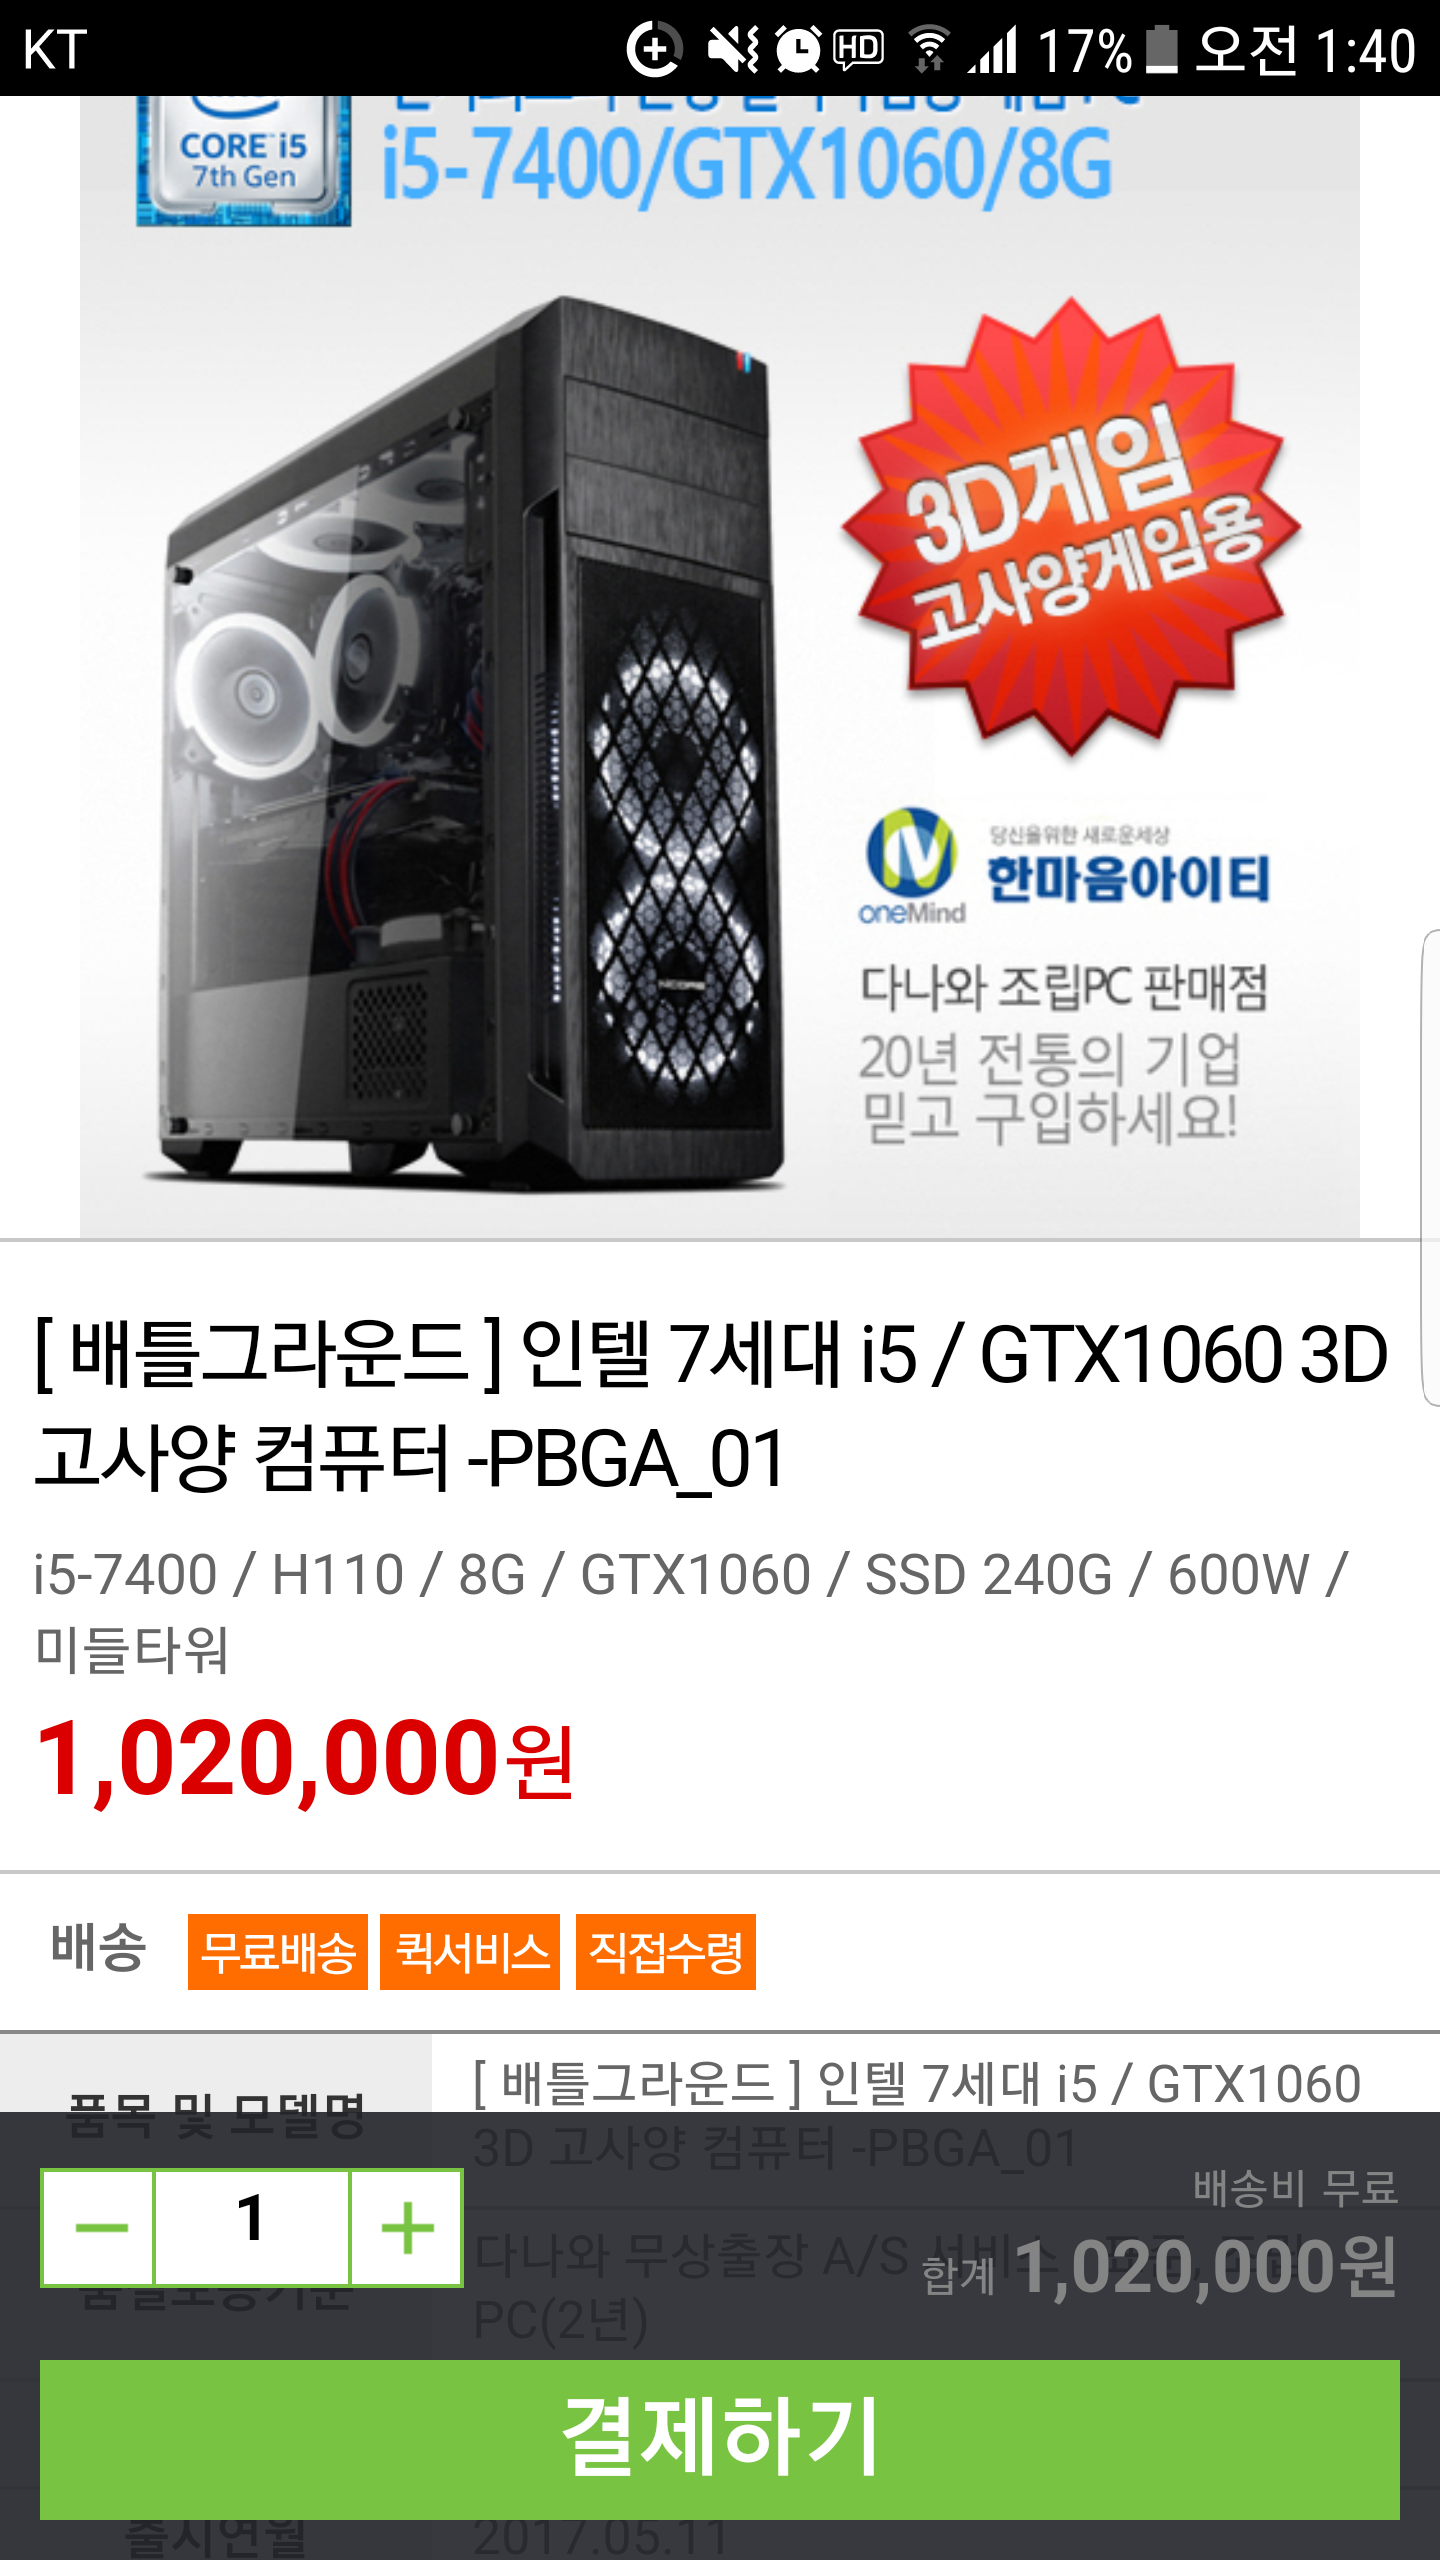Tap the data saver plus circle icon

pos(654,50)
